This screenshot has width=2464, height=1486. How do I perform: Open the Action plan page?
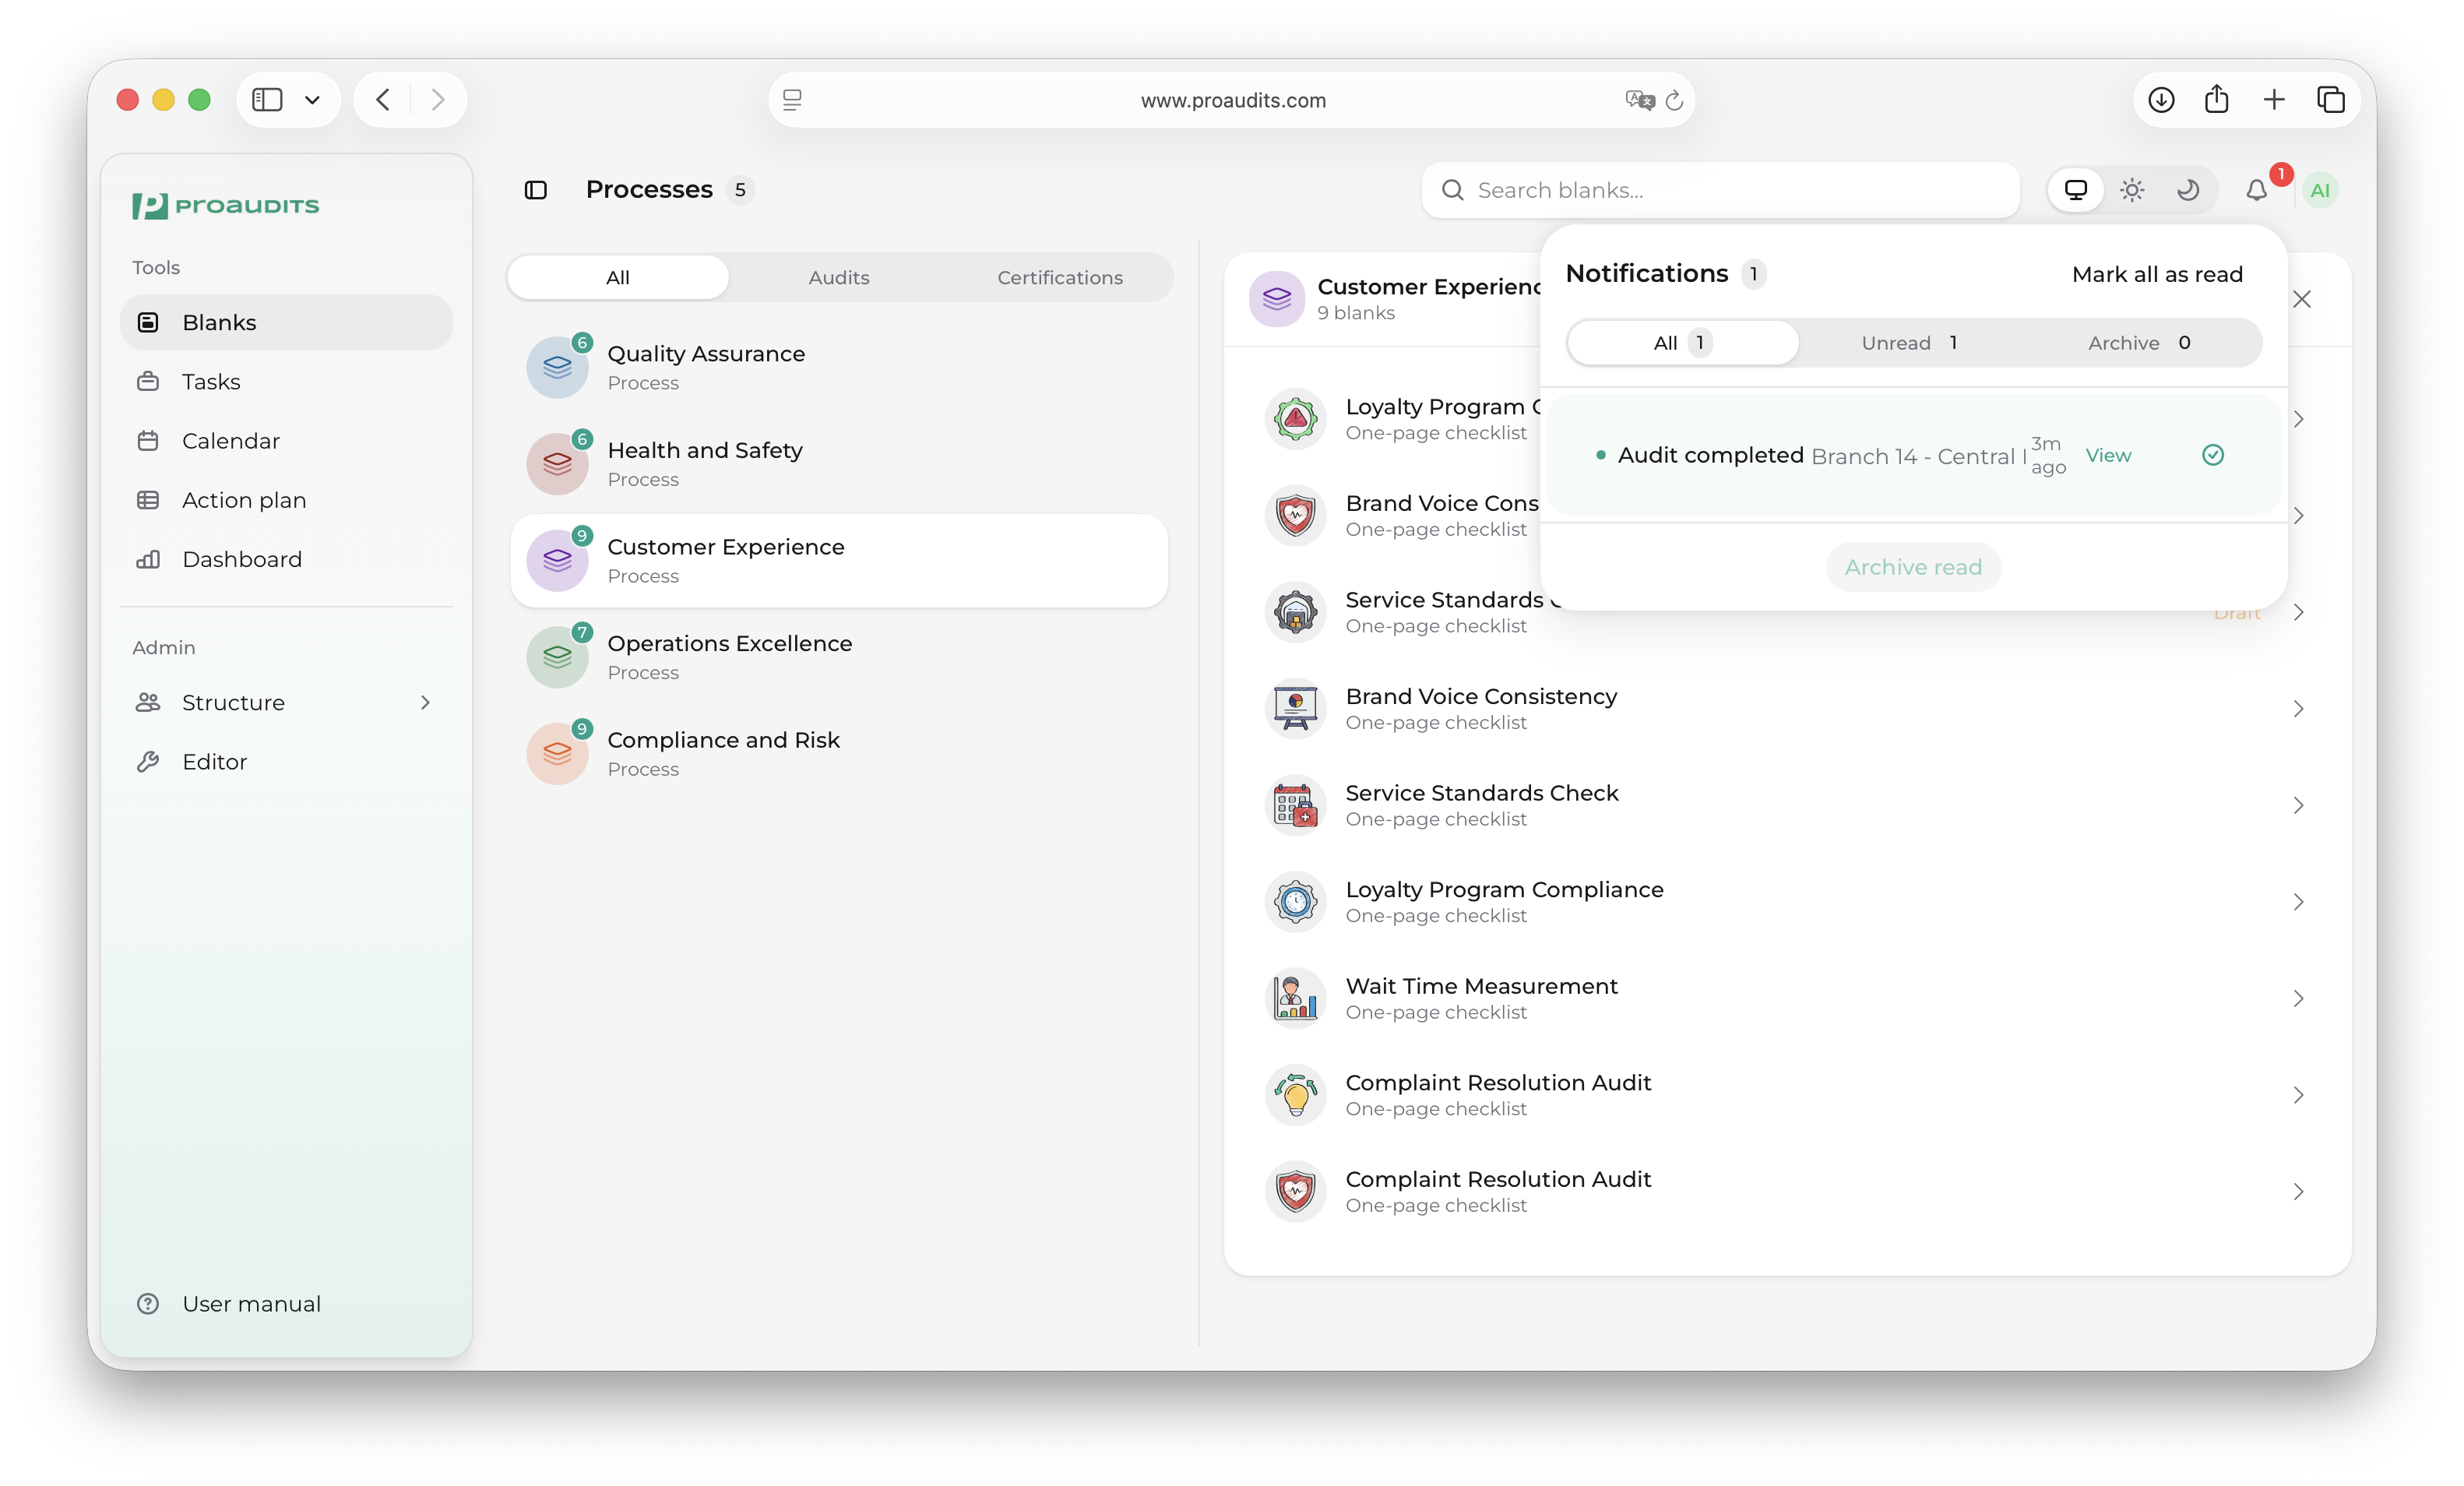pos(286,500)
